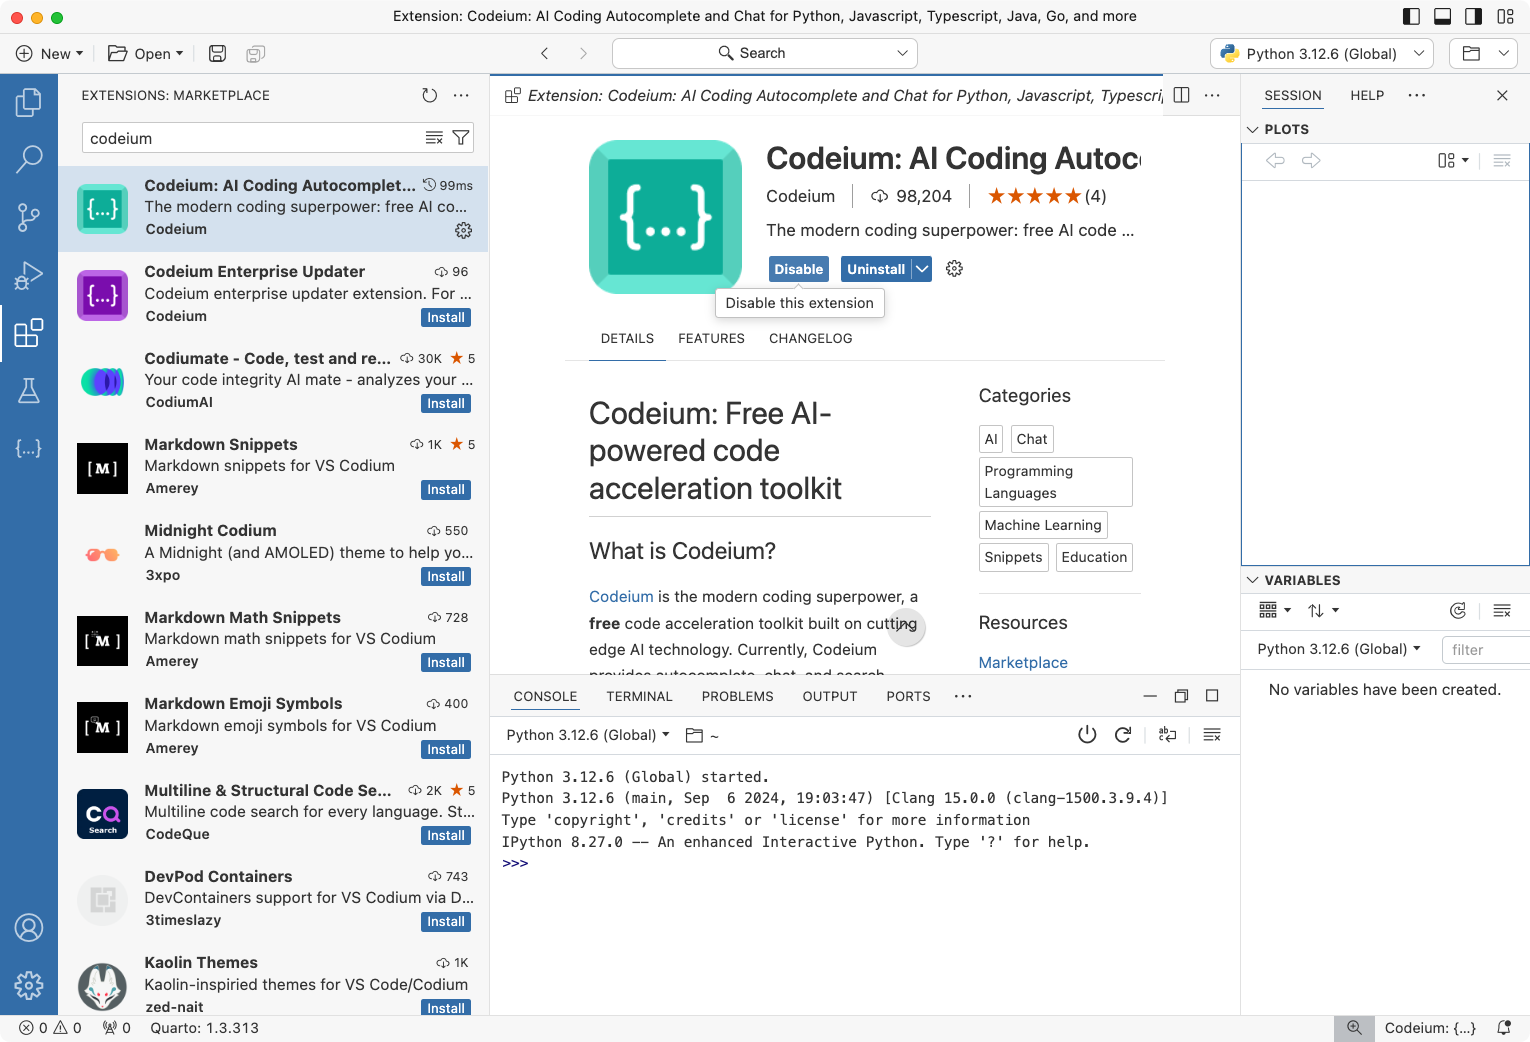The height and width of the screenshot is (1042, 1530).
Task: Open the Codeium extension settings gear
Action: point(954,268)
